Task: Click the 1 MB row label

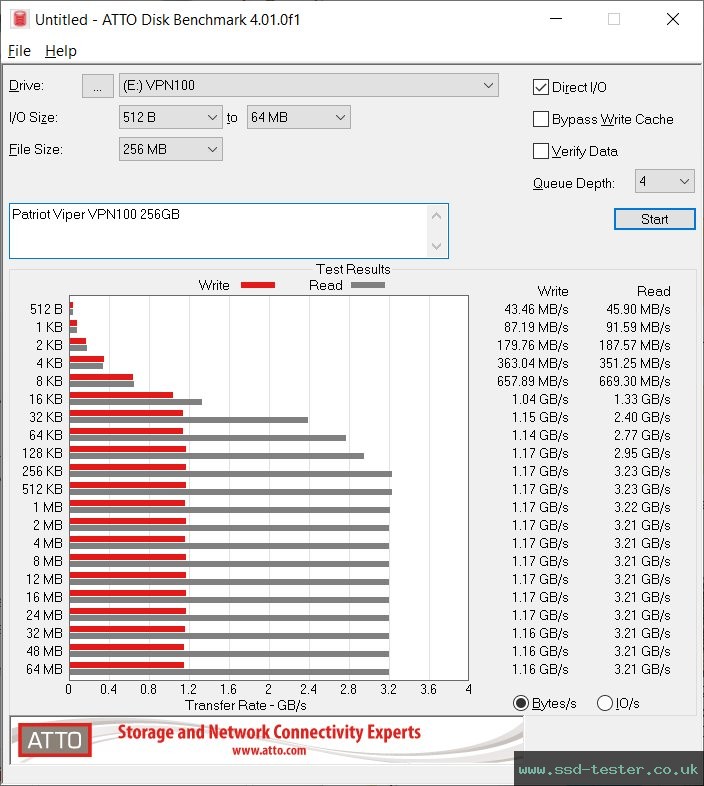Action: point(48,507)
